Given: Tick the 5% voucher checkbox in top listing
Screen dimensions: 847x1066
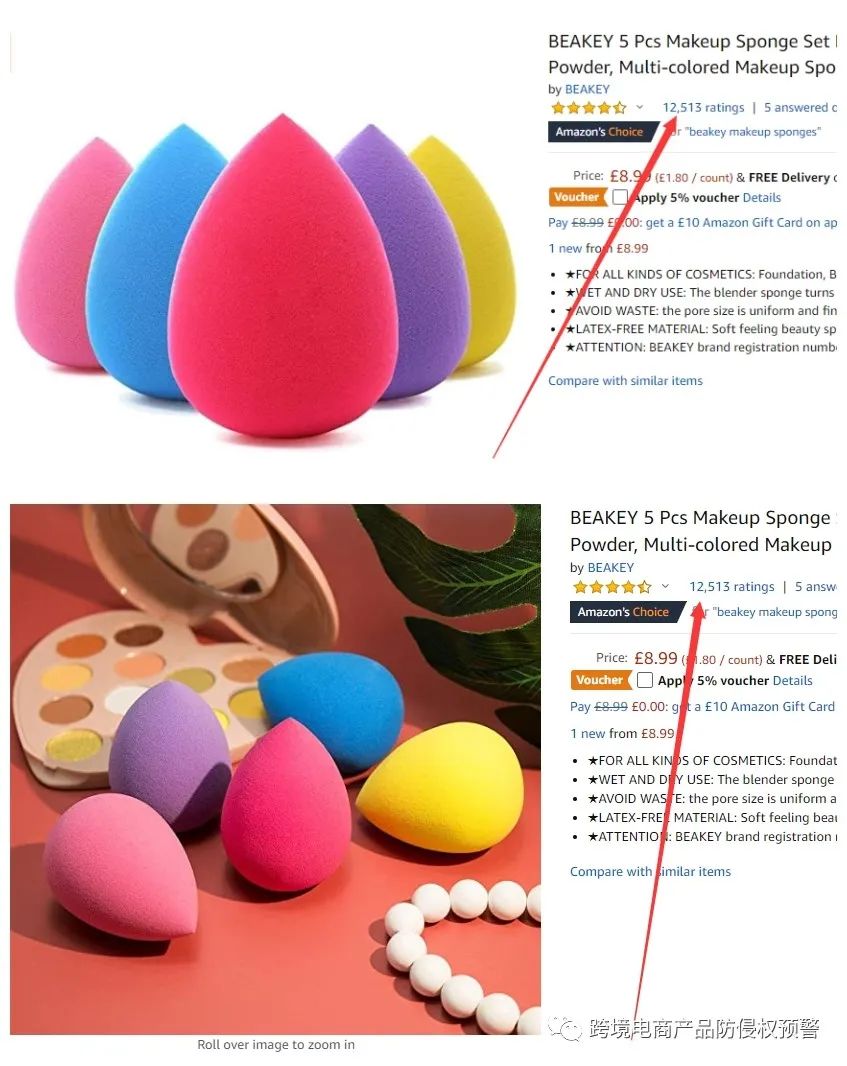Looking at the screenshot, I should (x=619, y=197).
